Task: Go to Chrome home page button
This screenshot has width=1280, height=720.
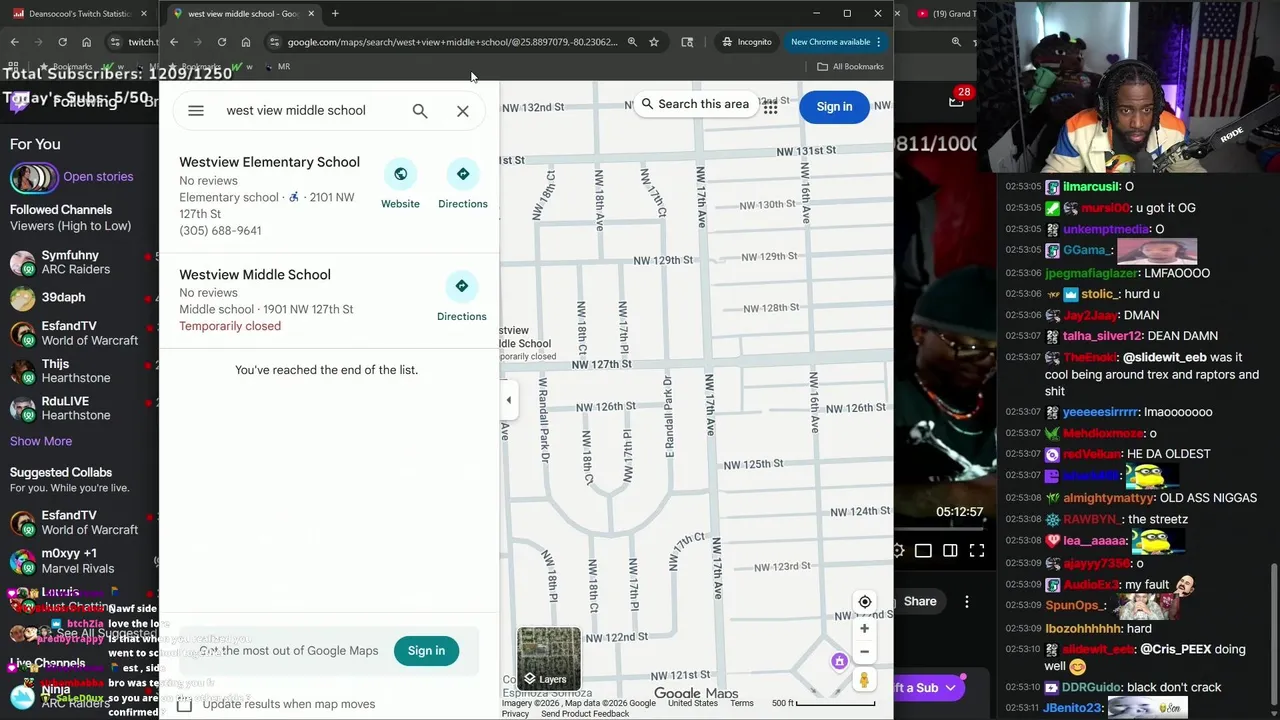Action: (x=246, y=42)
